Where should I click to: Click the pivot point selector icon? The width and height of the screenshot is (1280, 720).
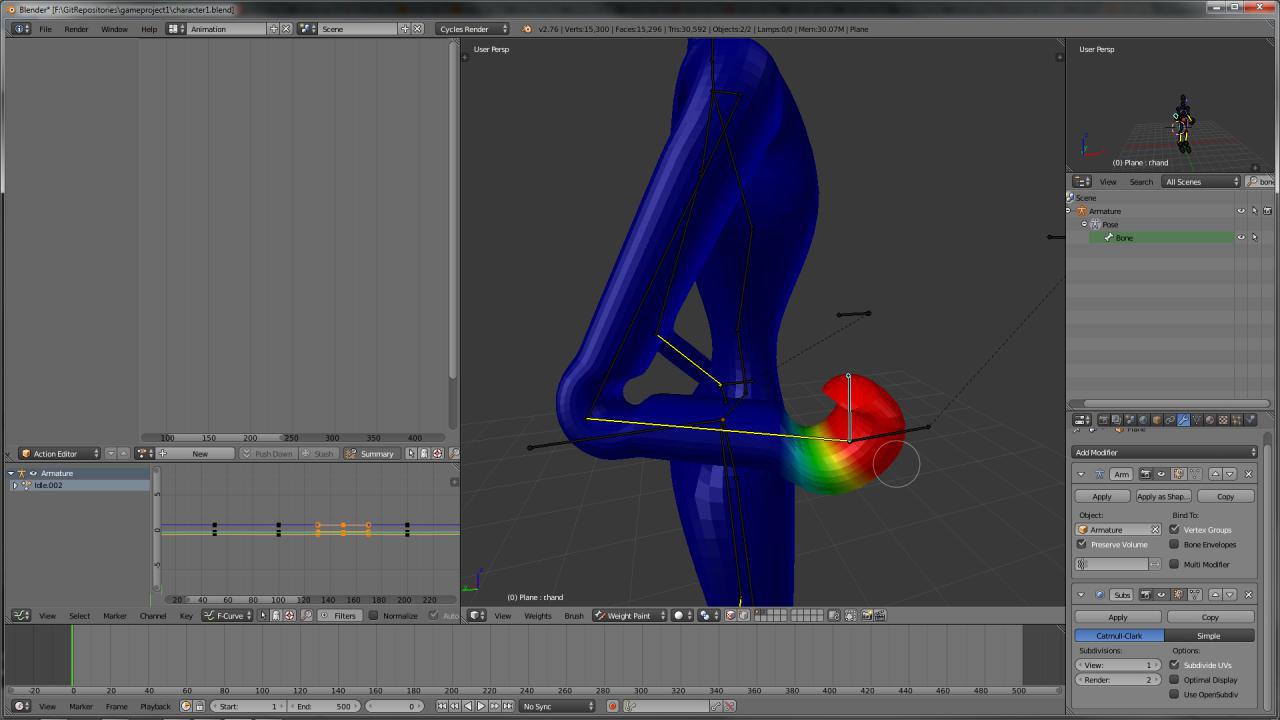[708, 616]
